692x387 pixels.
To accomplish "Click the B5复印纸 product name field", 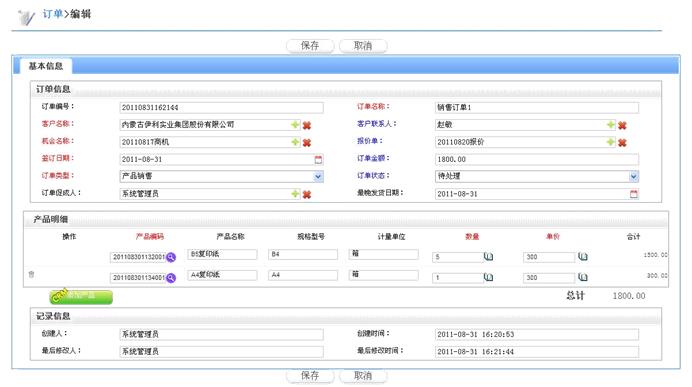I will [x=222, y=254].
